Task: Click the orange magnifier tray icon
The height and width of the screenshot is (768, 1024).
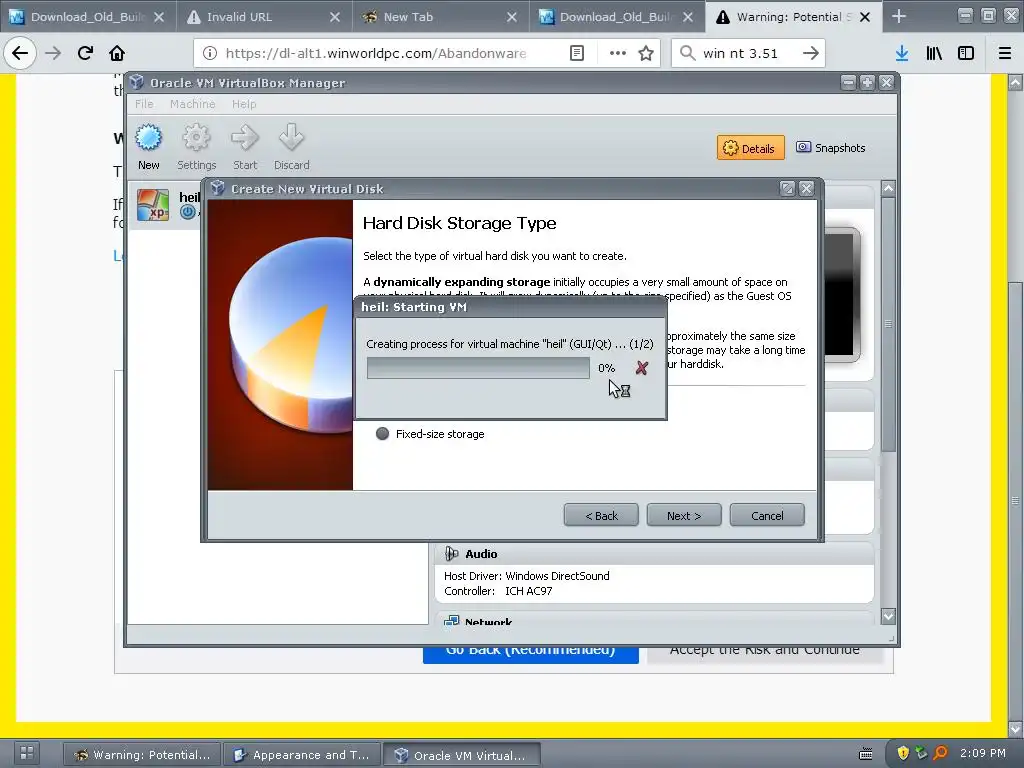Action: click(x=940, y=753)
